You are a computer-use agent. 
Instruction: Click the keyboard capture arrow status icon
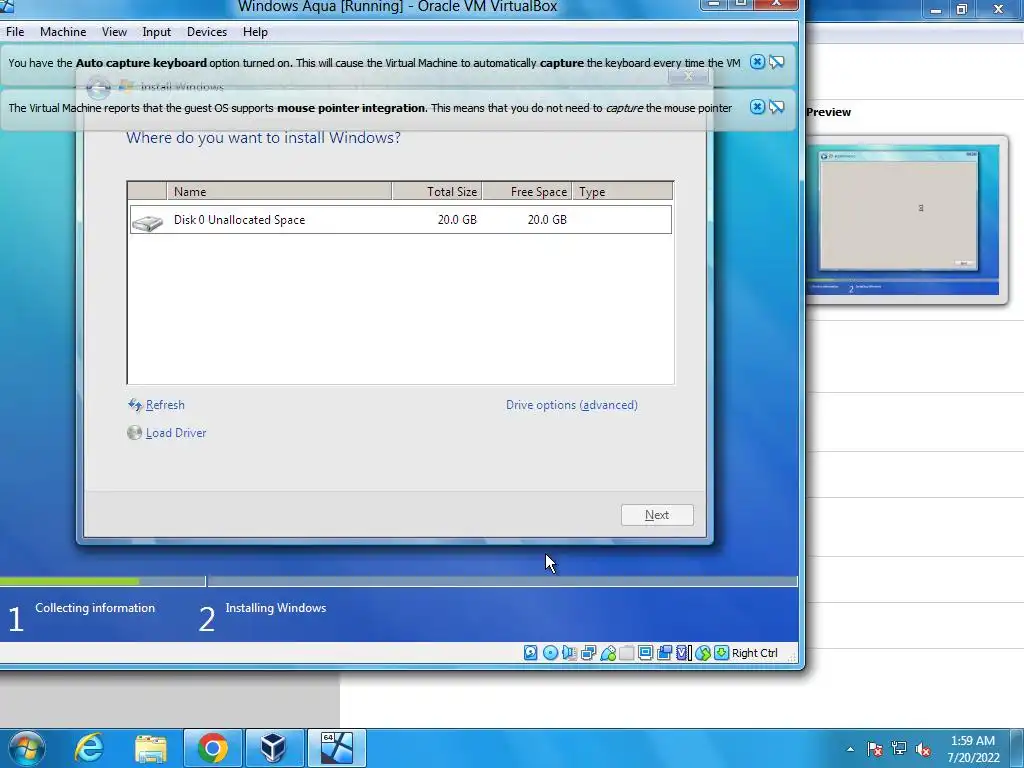tap(721, 652)
